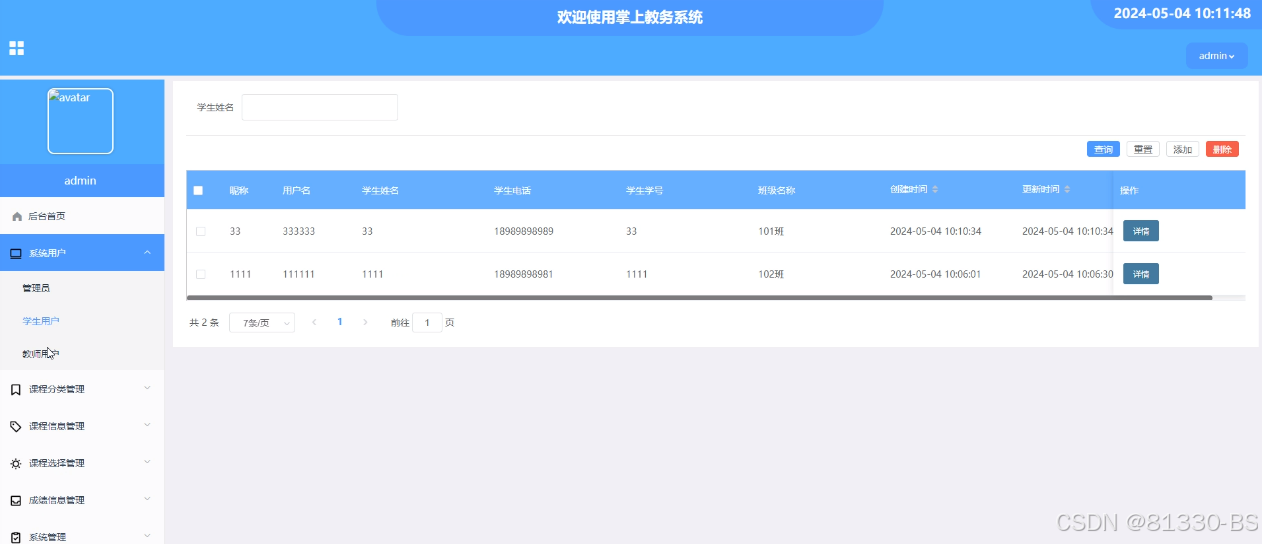The width and height of the screenshot is (1262, 544).
Task: Click the previous page arrow in pagination
Action: tap(314, 322)
